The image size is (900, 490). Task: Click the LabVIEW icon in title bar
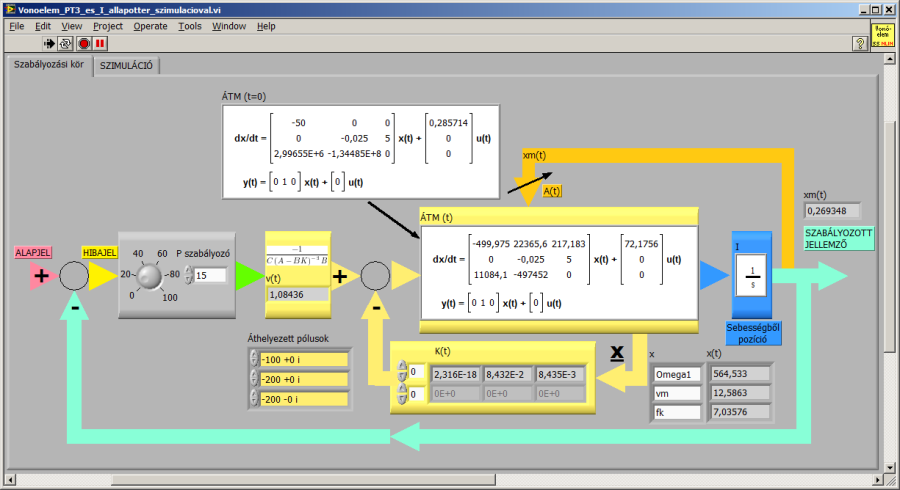click(x=9, y=9)
